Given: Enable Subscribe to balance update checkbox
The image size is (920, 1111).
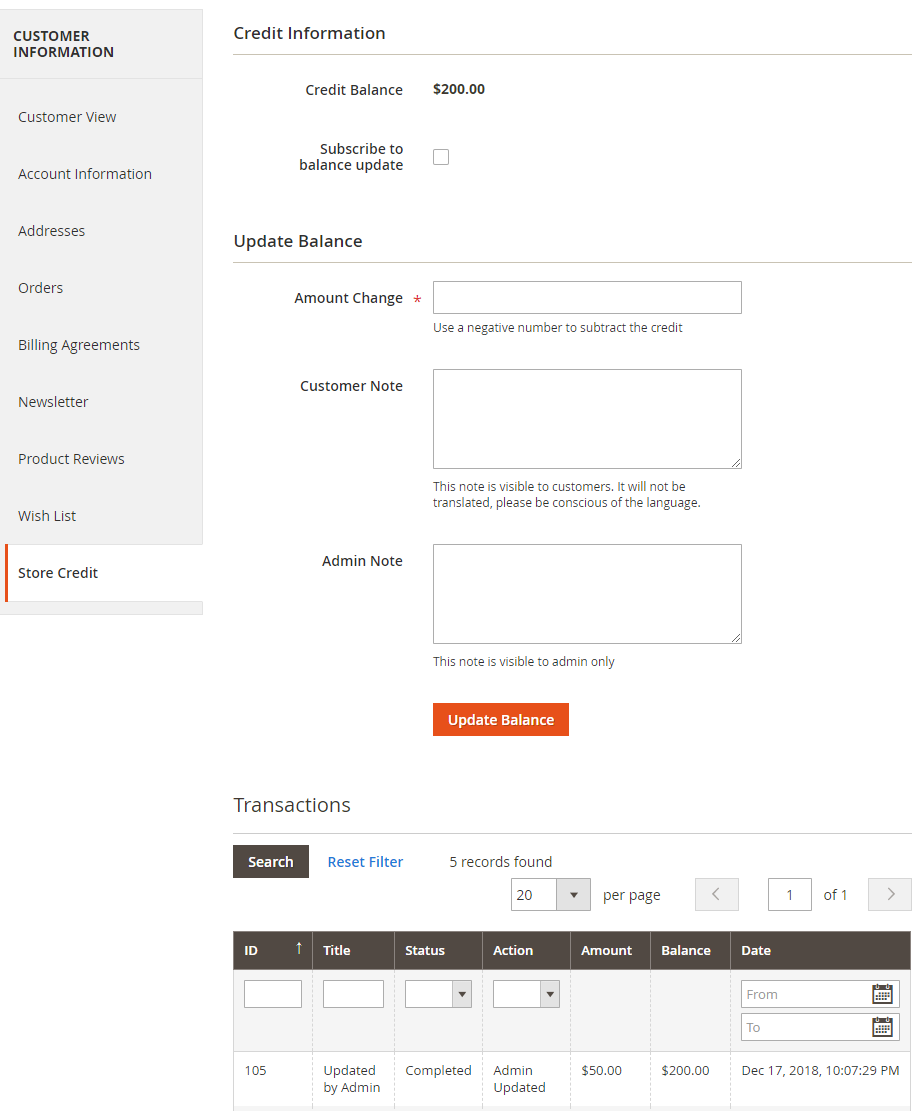Looking at the screenshot, I should click(441, 157).
